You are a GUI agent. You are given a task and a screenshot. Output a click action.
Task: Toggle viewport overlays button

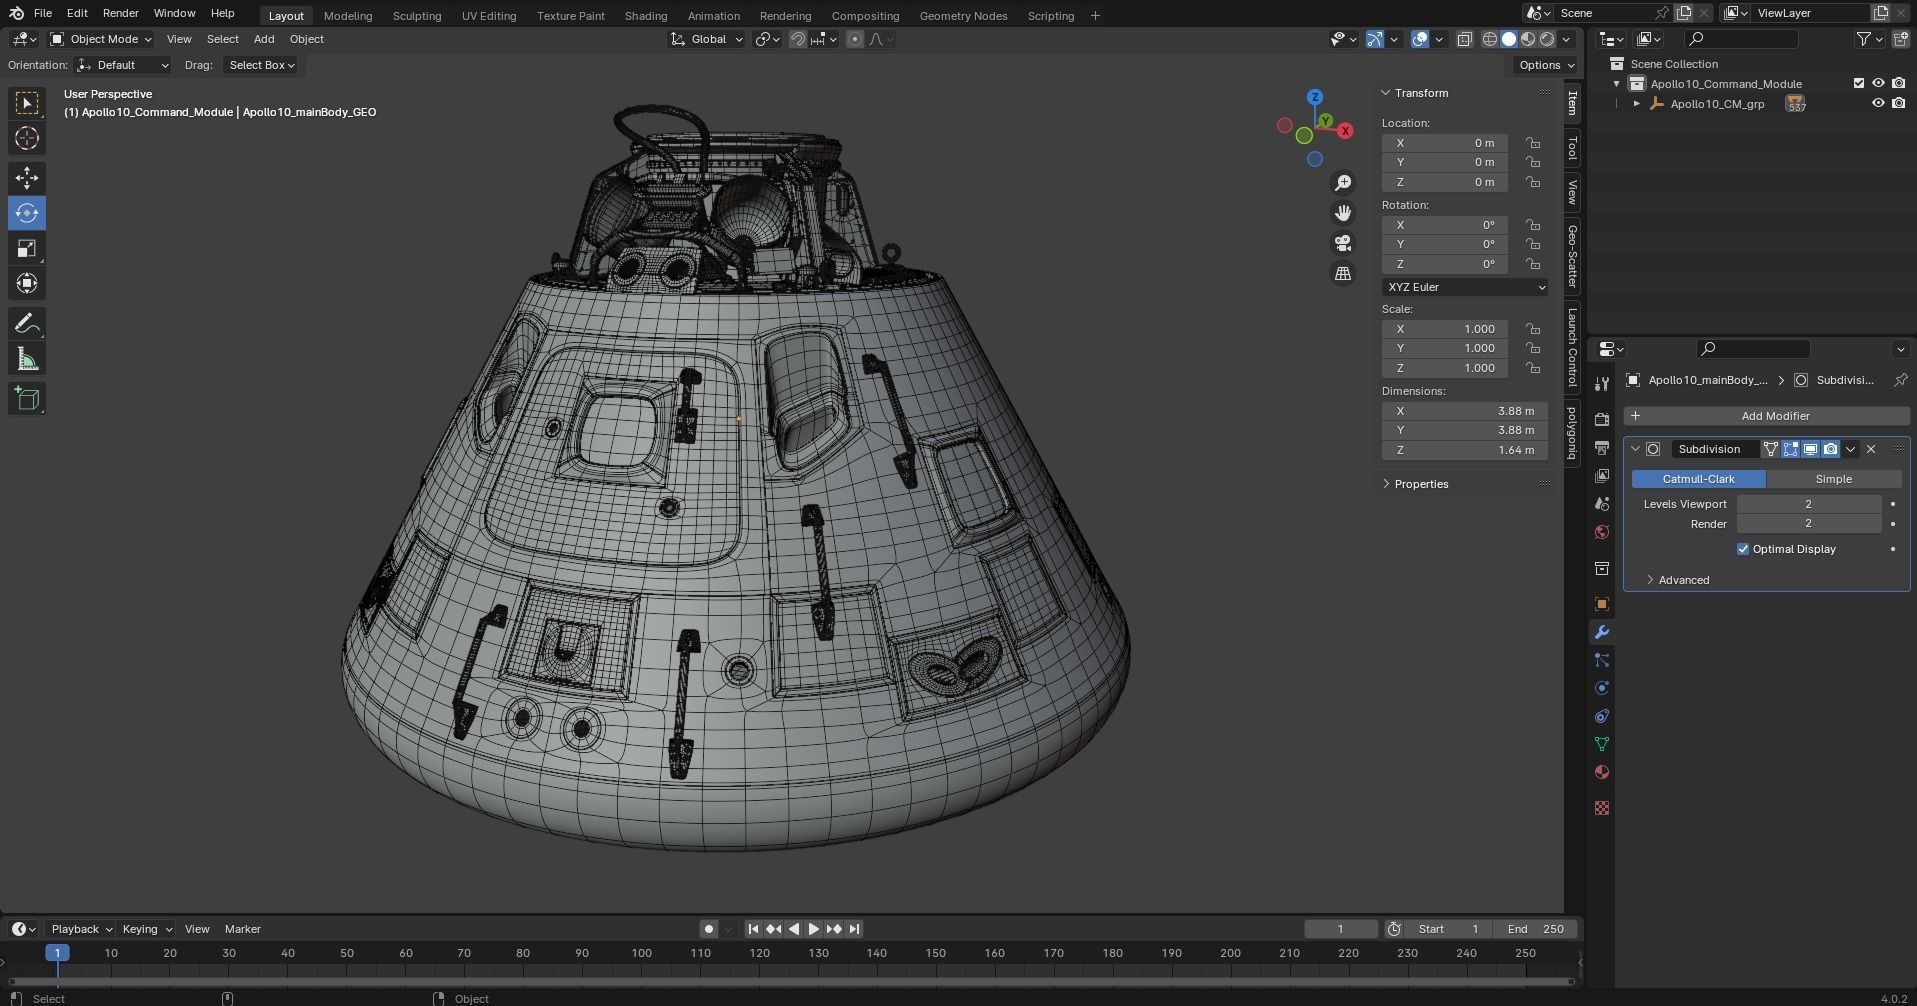point(1420,39)
